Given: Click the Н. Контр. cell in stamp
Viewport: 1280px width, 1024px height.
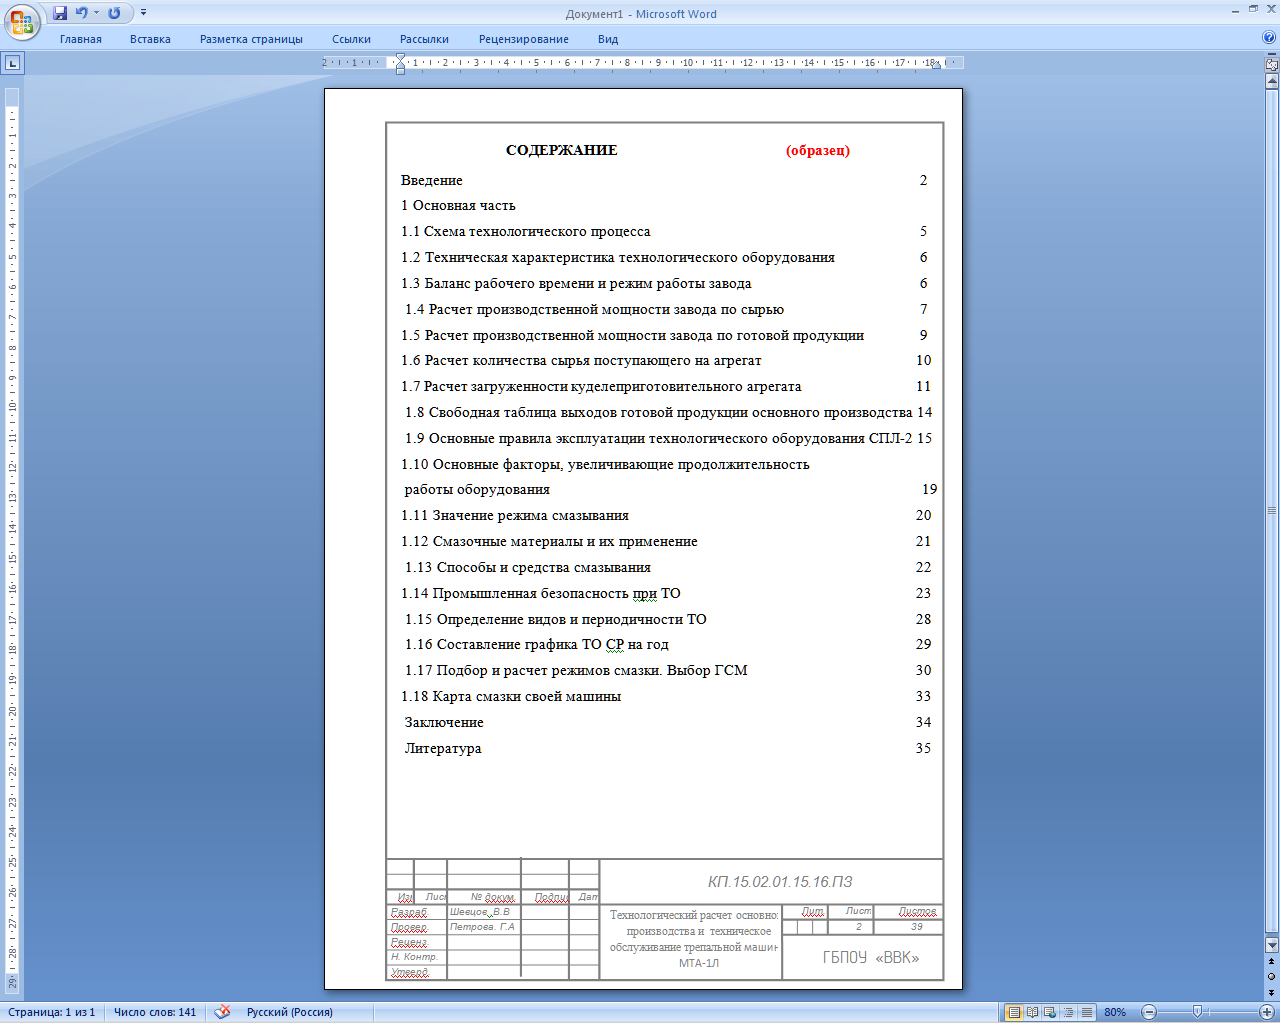Looking at the screenshot, I should coord(414,957).
